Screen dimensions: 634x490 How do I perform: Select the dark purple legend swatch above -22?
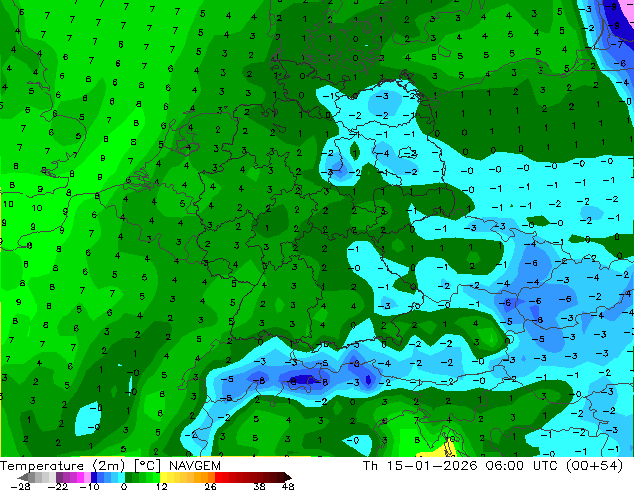pos(59,477)
